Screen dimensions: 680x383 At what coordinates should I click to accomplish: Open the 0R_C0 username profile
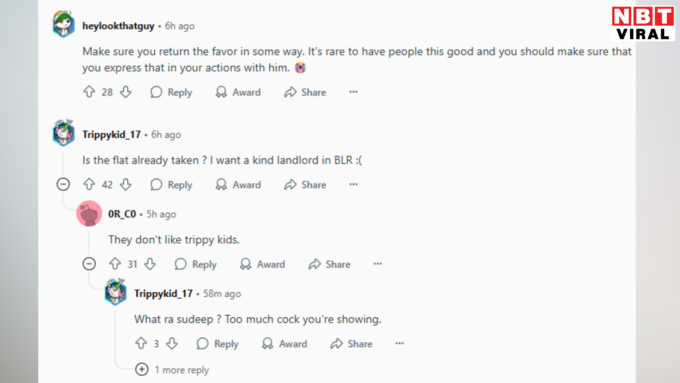[122, 214]
